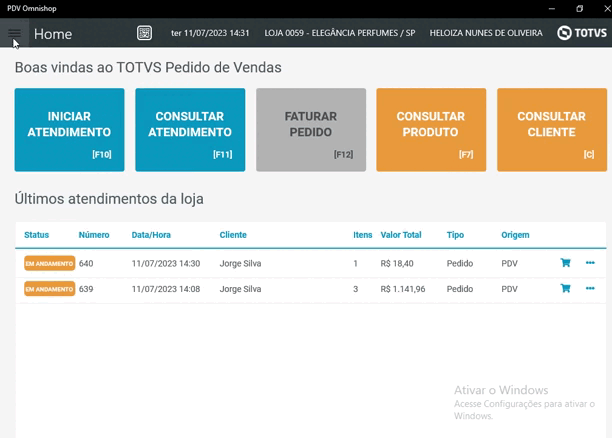This screenshot has width=612, height=438.
Task: Click user name Heloiza Nunes de Oliveira
Action: coord(486,33)
